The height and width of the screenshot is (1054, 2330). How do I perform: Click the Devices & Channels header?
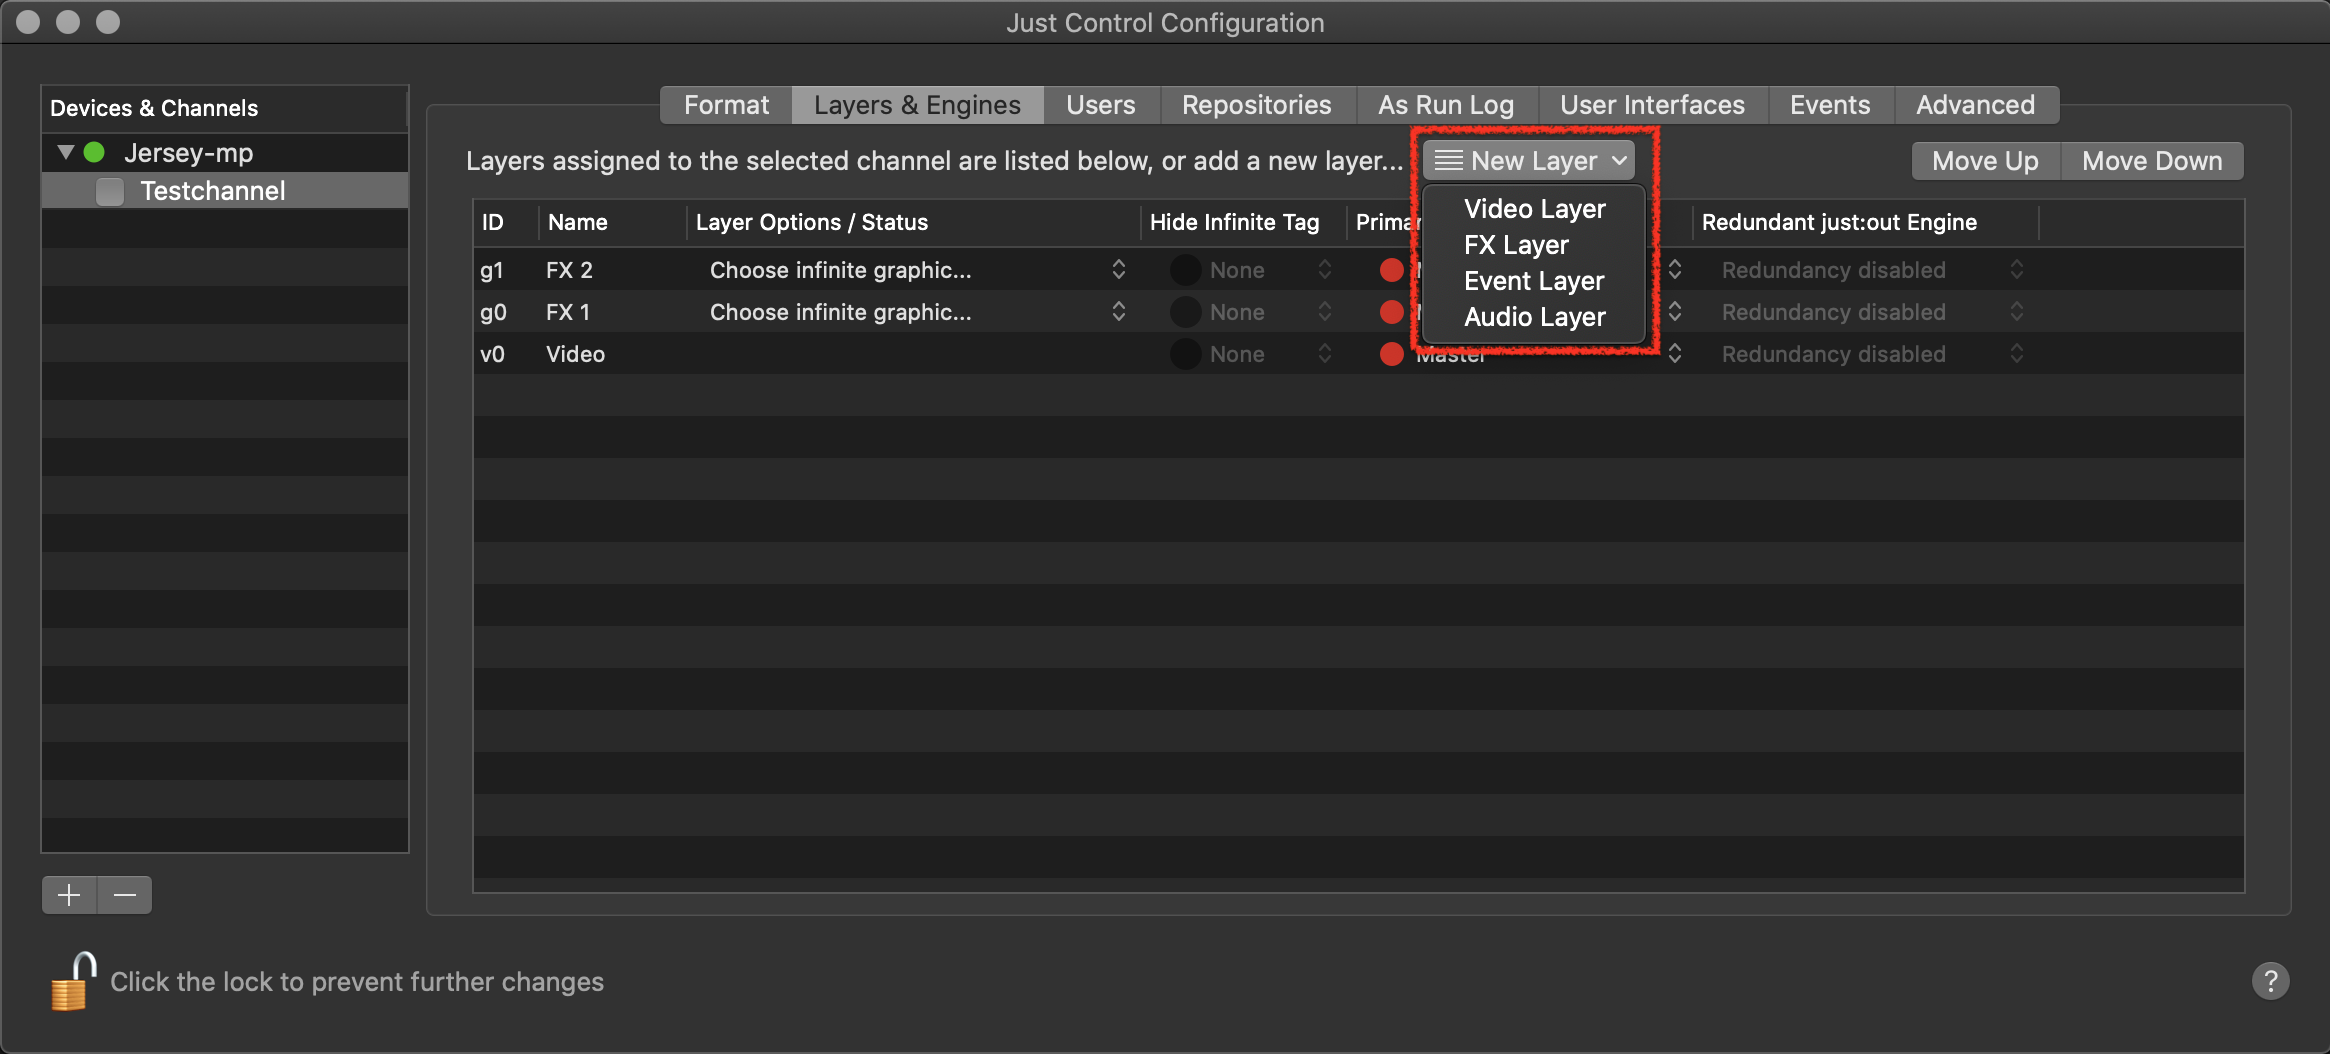(225, 108)
